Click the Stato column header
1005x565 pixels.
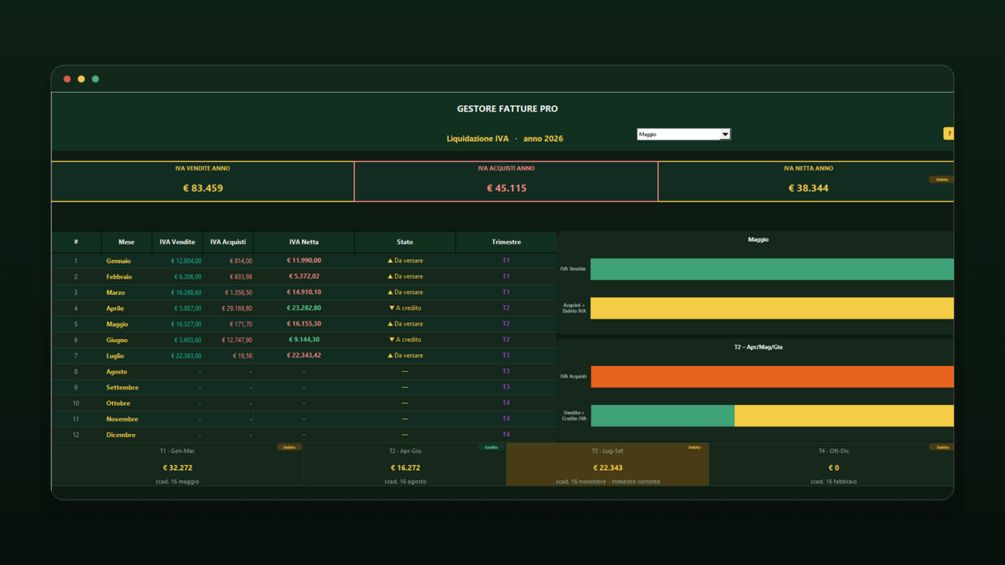point(405,242)
